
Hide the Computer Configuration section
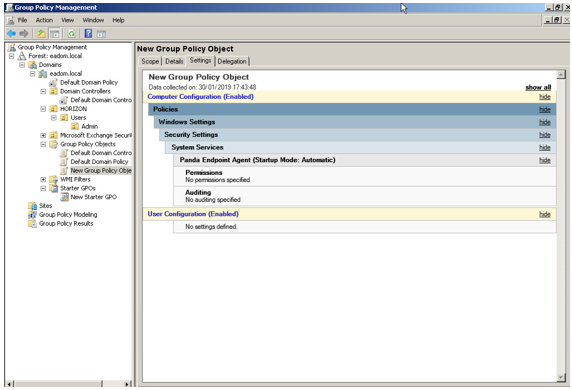click(545, 97)
